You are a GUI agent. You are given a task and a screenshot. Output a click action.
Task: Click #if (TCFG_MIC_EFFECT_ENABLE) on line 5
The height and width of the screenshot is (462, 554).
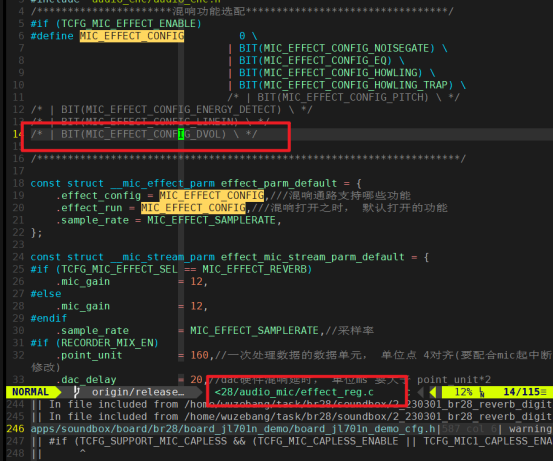coord(116,24)
